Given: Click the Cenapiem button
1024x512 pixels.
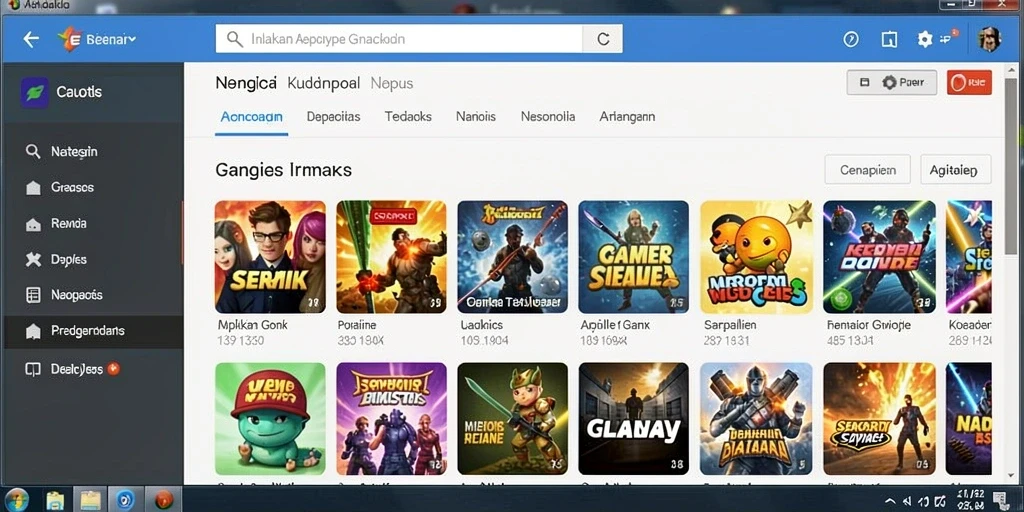Looking at the screenshot, I should [867, 170].
